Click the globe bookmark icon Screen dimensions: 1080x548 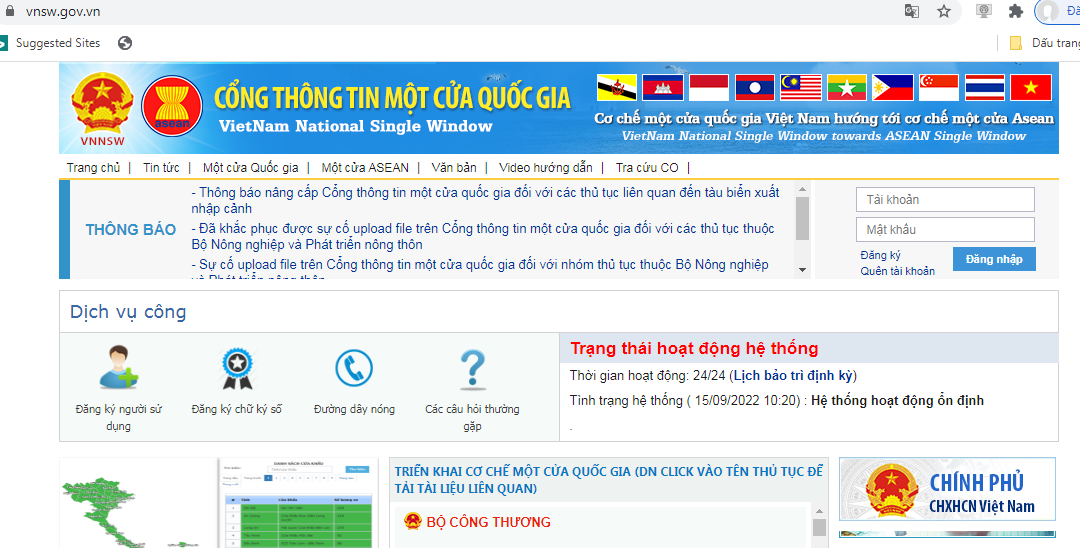point(125,43)
